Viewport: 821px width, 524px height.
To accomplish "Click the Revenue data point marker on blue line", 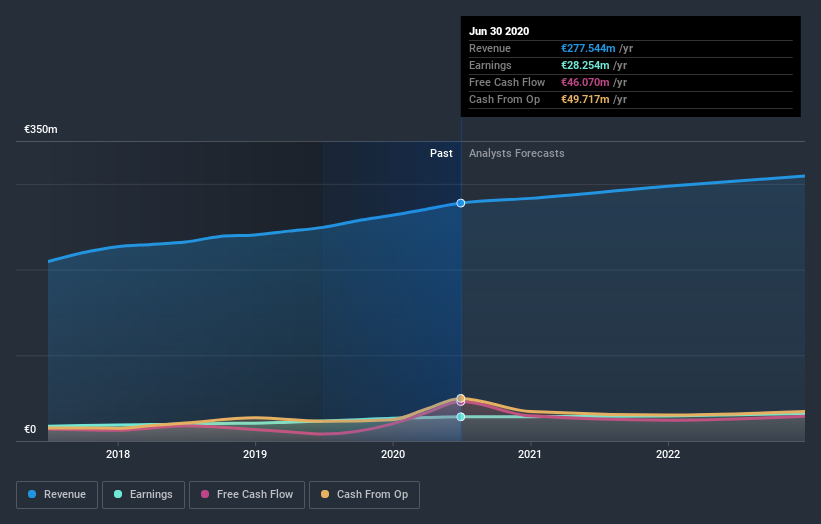I will [460, 203].
